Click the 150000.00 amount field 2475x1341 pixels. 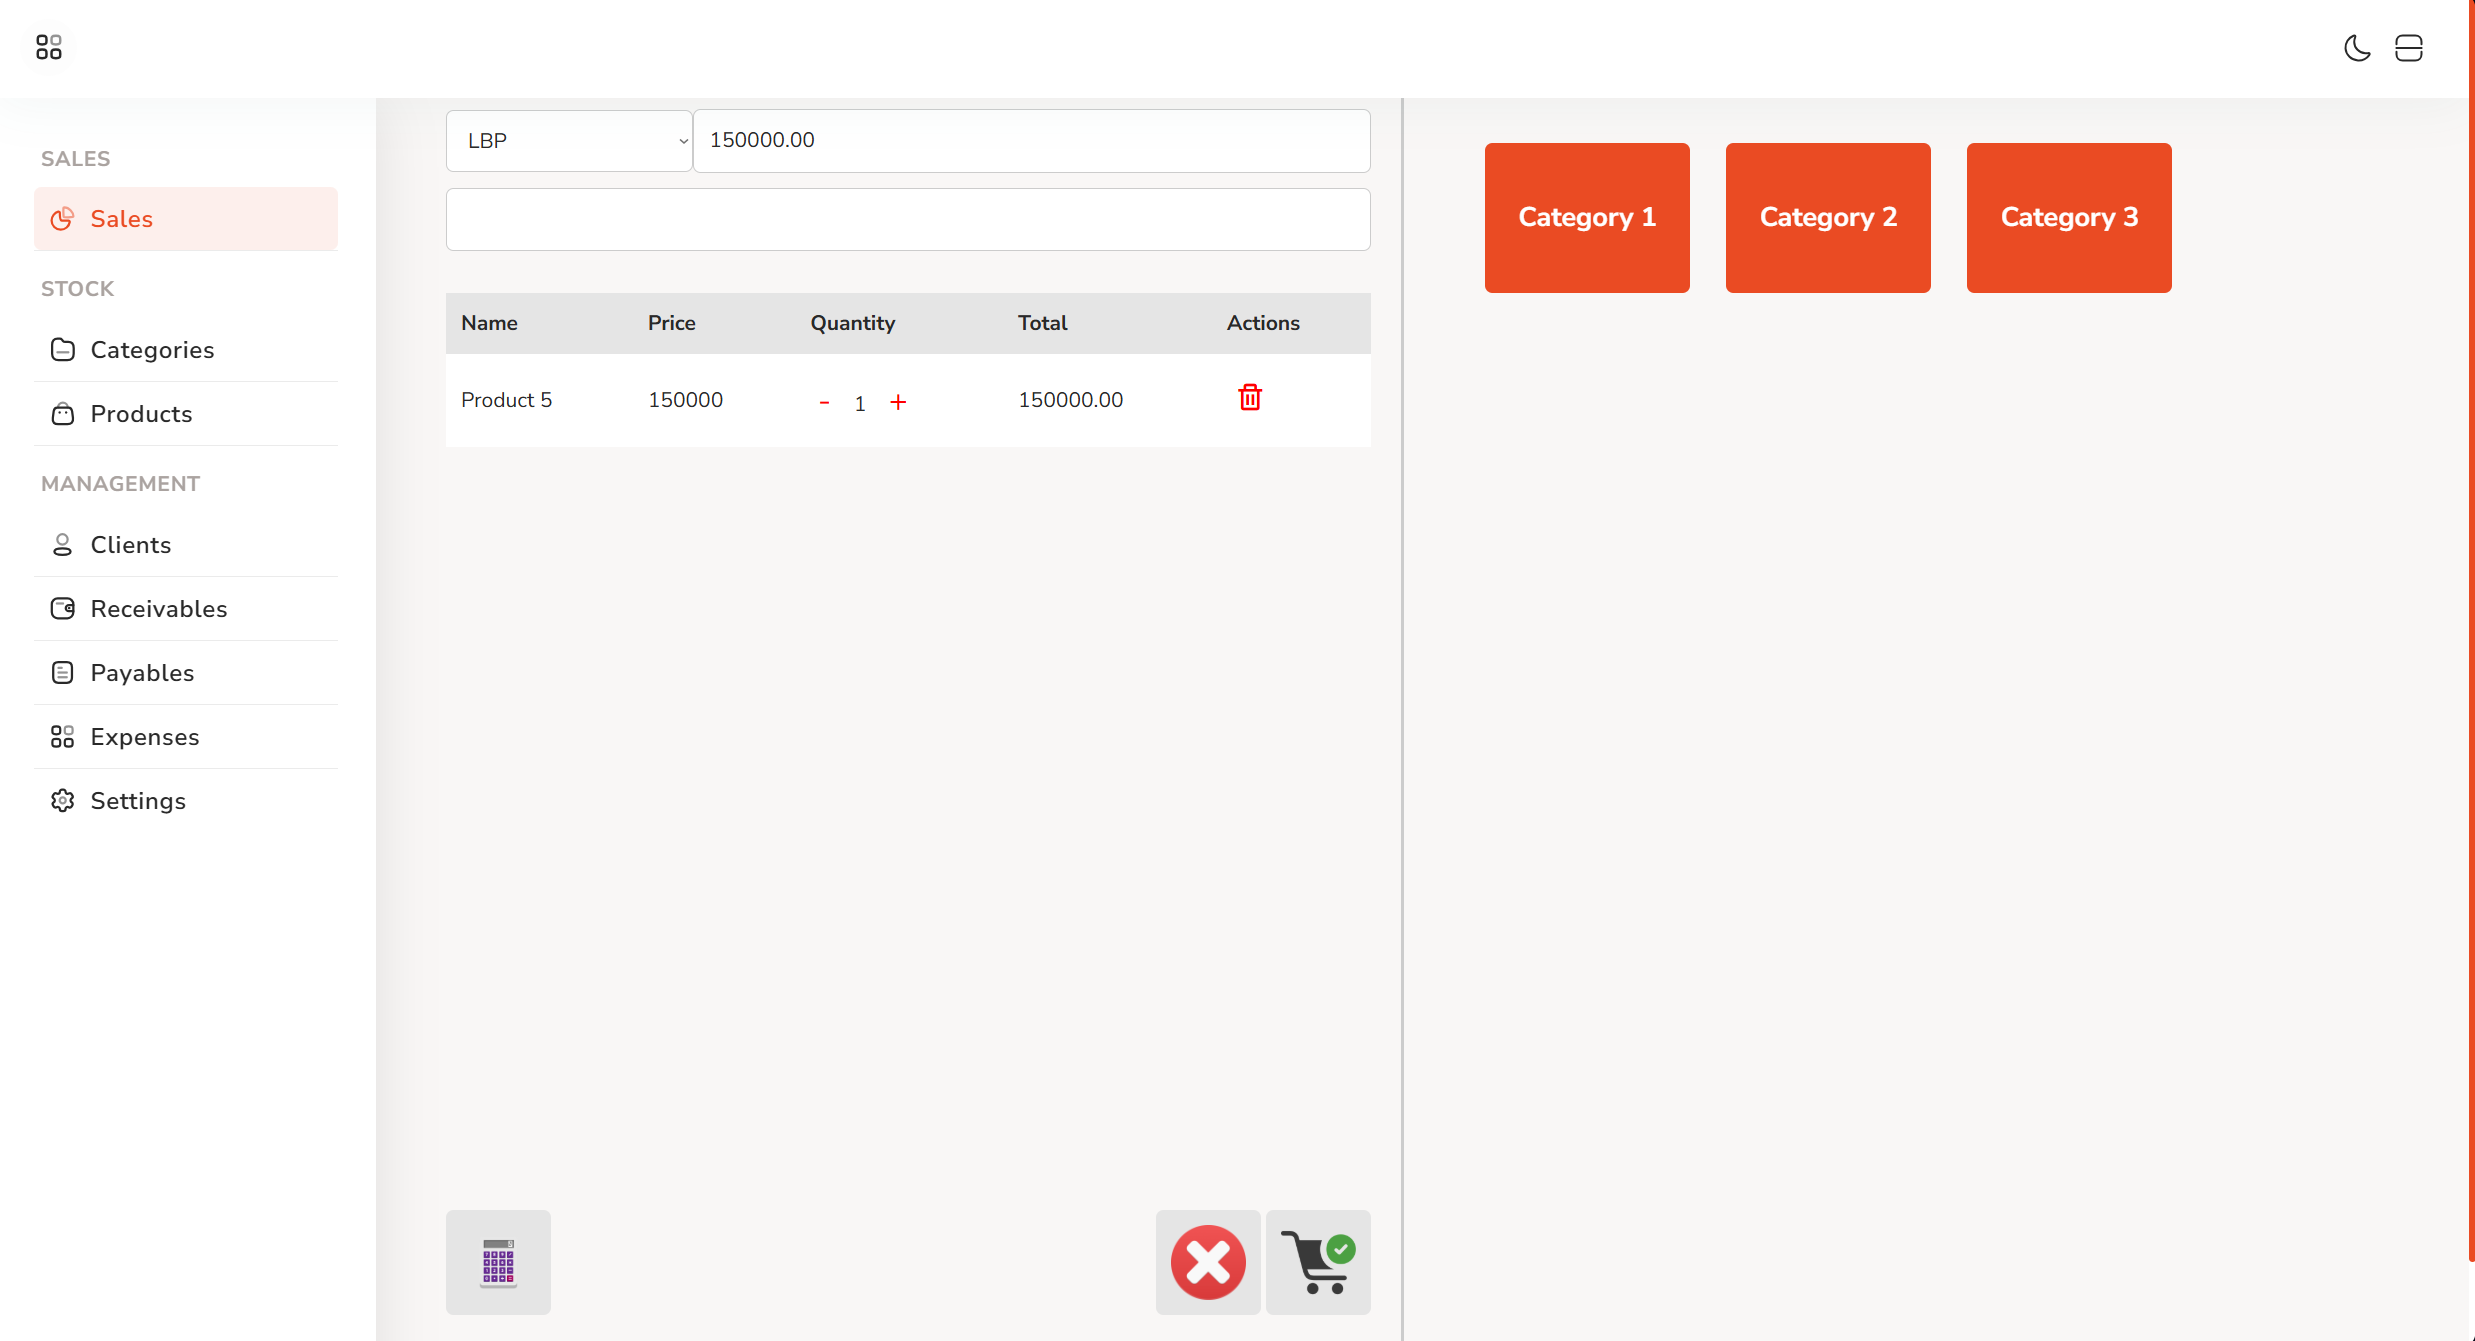tap(1030, 141)
